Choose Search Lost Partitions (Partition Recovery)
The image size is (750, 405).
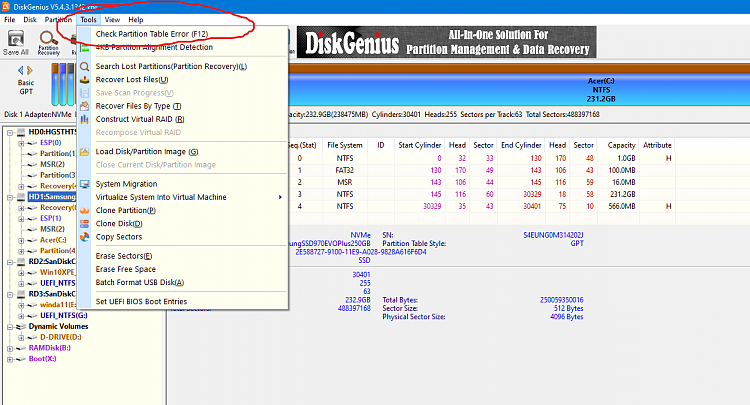click(x=171, y=66)
